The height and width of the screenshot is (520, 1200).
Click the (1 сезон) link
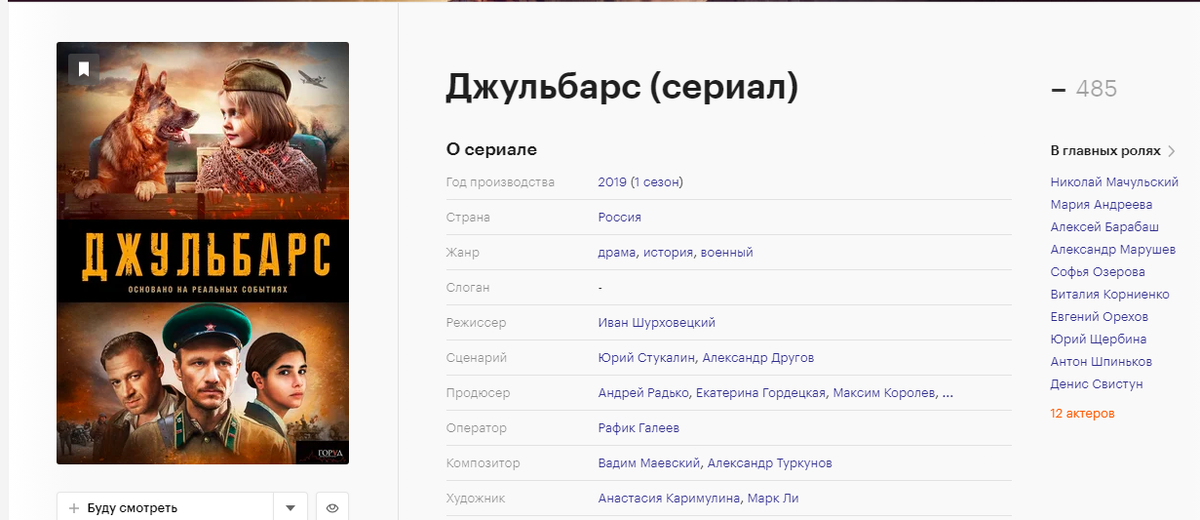pyautogui.click(x=657, y=182)
